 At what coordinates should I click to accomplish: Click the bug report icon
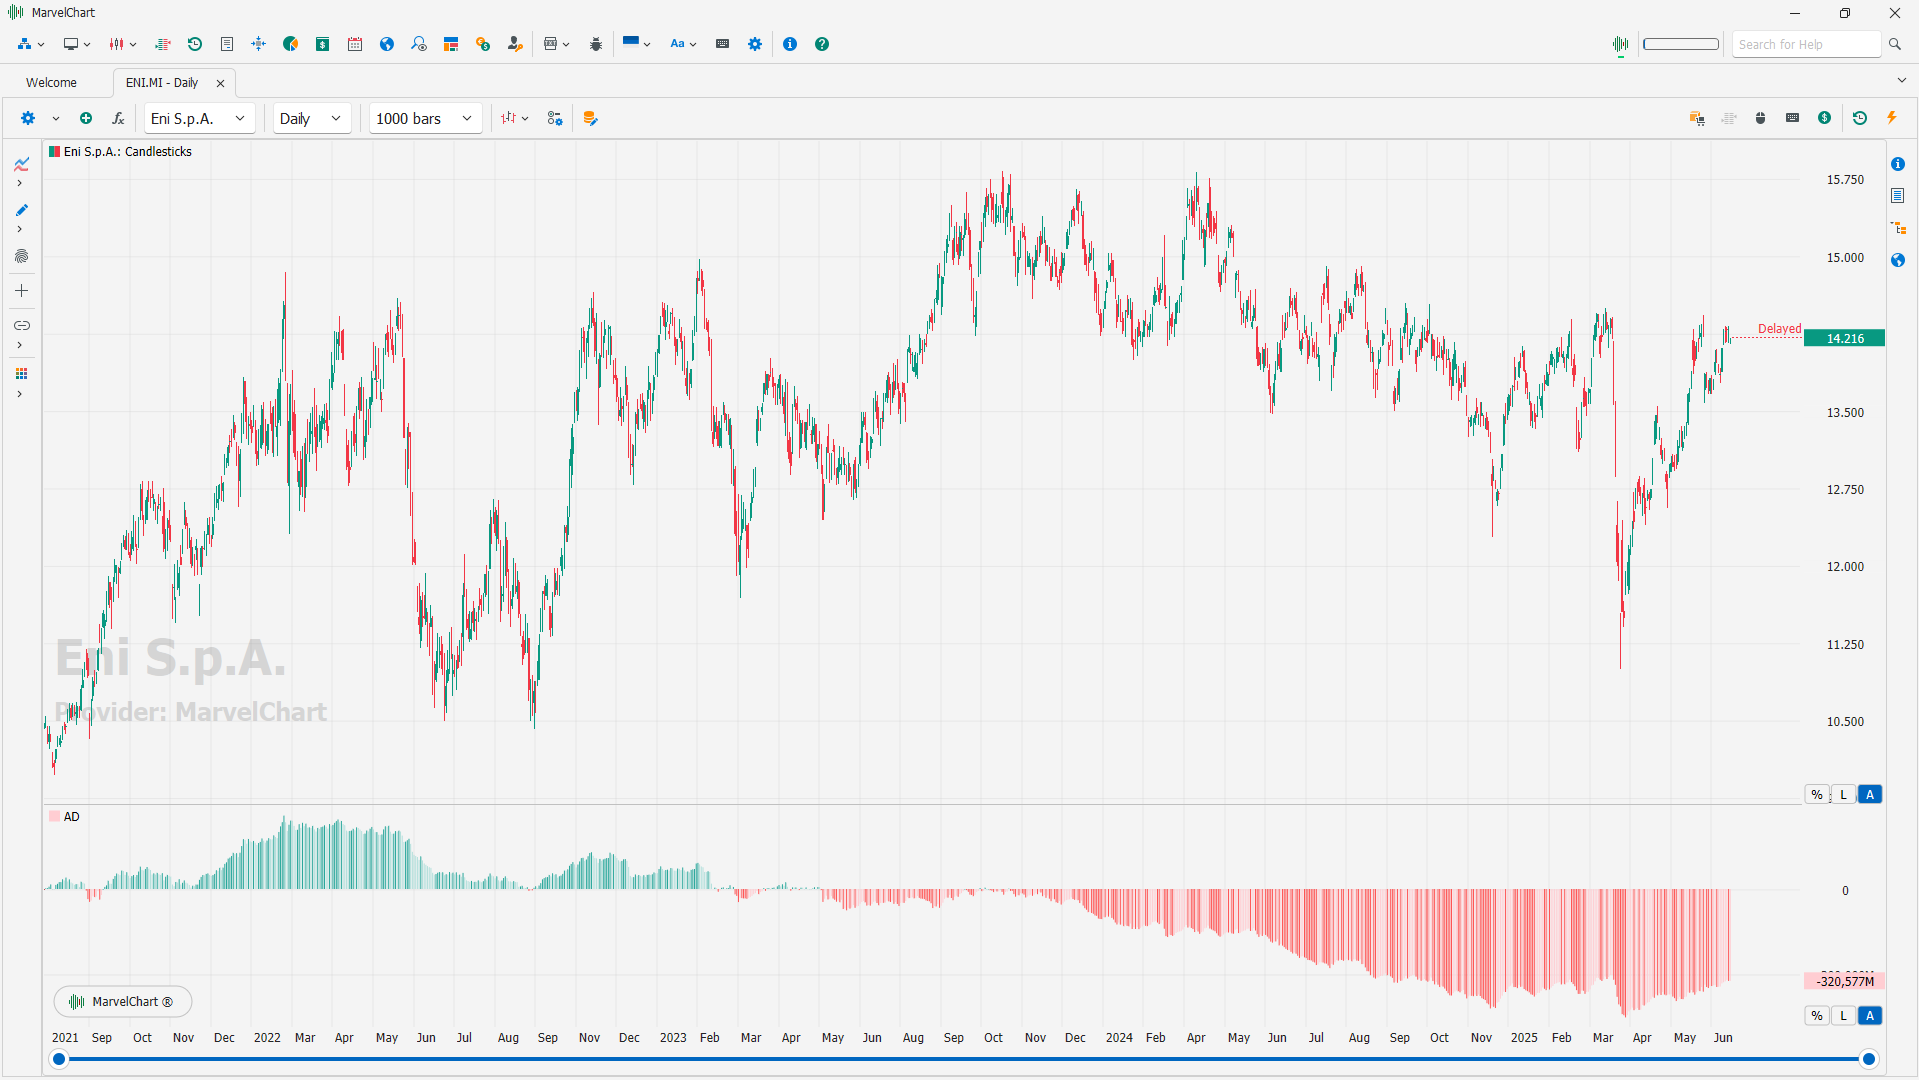[596, 44]
